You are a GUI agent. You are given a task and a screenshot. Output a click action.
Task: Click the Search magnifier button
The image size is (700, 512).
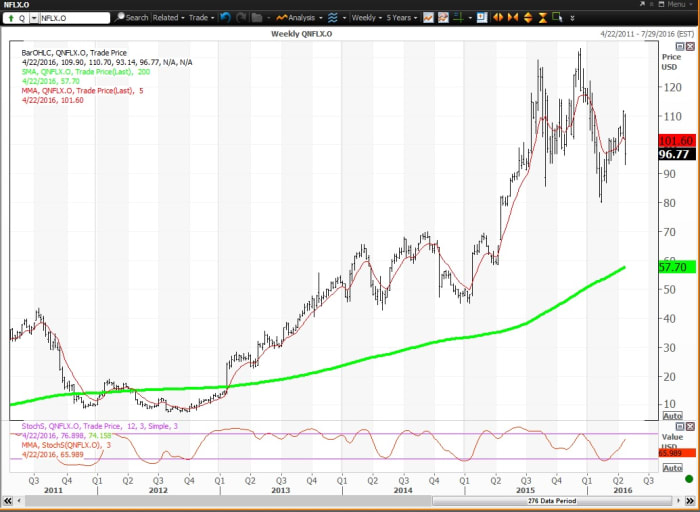(x=131, y=18)
